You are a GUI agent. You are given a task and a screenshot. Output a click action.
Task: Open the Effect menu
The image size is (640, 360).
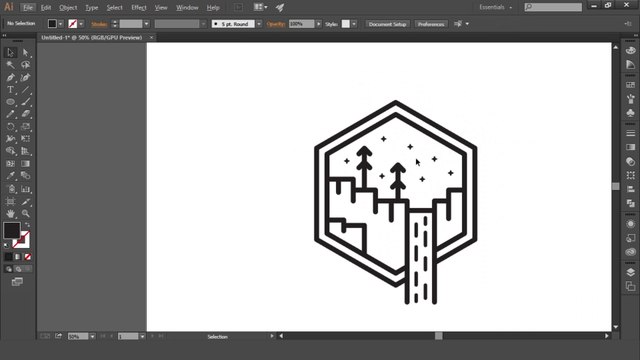pos(139,7)
